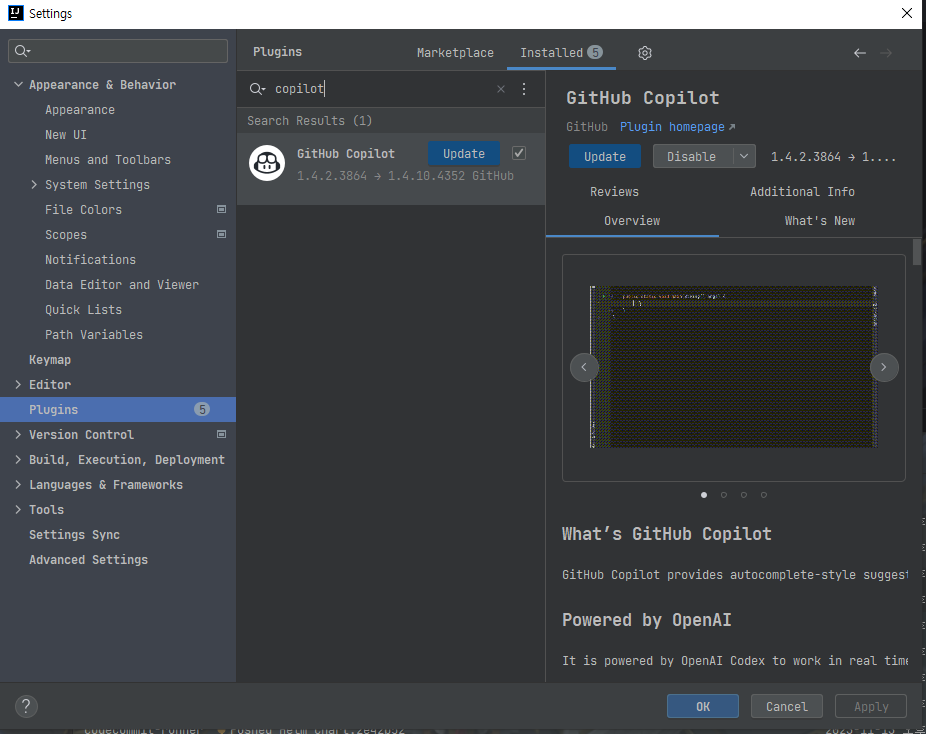Click the Disable button

[x=692, y=156]
